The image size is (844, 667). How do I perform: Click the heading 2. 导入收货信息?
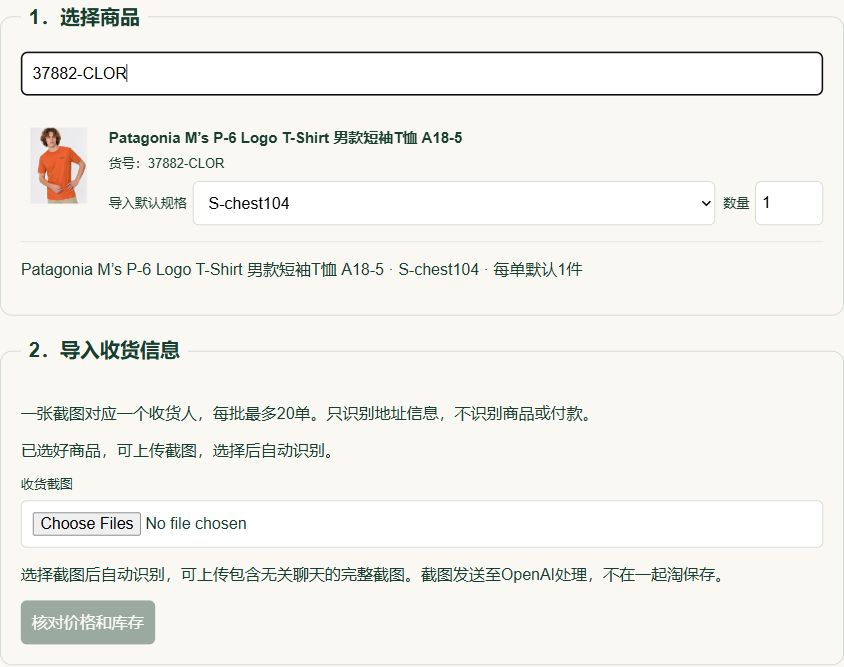[104, 350]
